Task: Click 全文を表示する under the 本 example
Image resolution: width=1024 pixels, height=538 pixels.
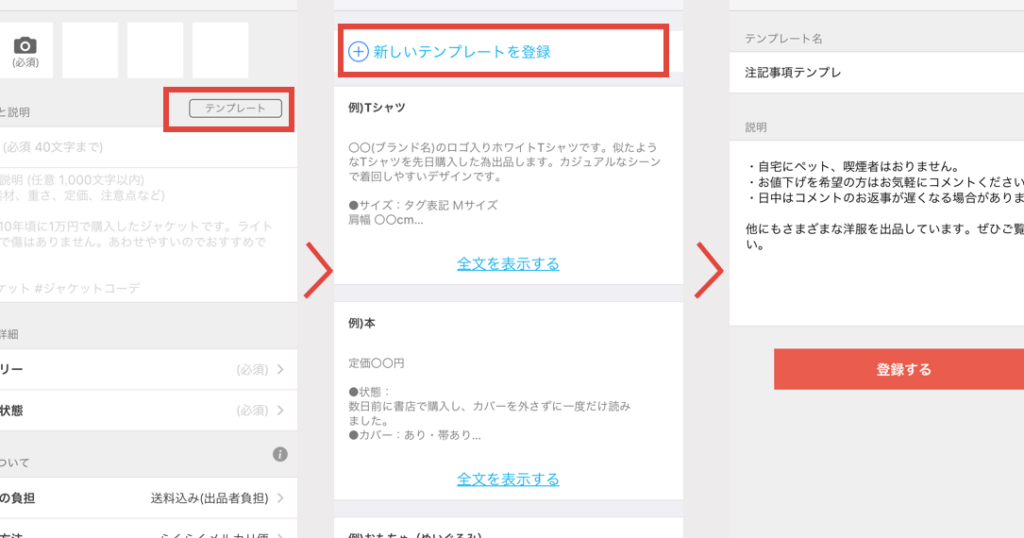Action: pos(508,479)
